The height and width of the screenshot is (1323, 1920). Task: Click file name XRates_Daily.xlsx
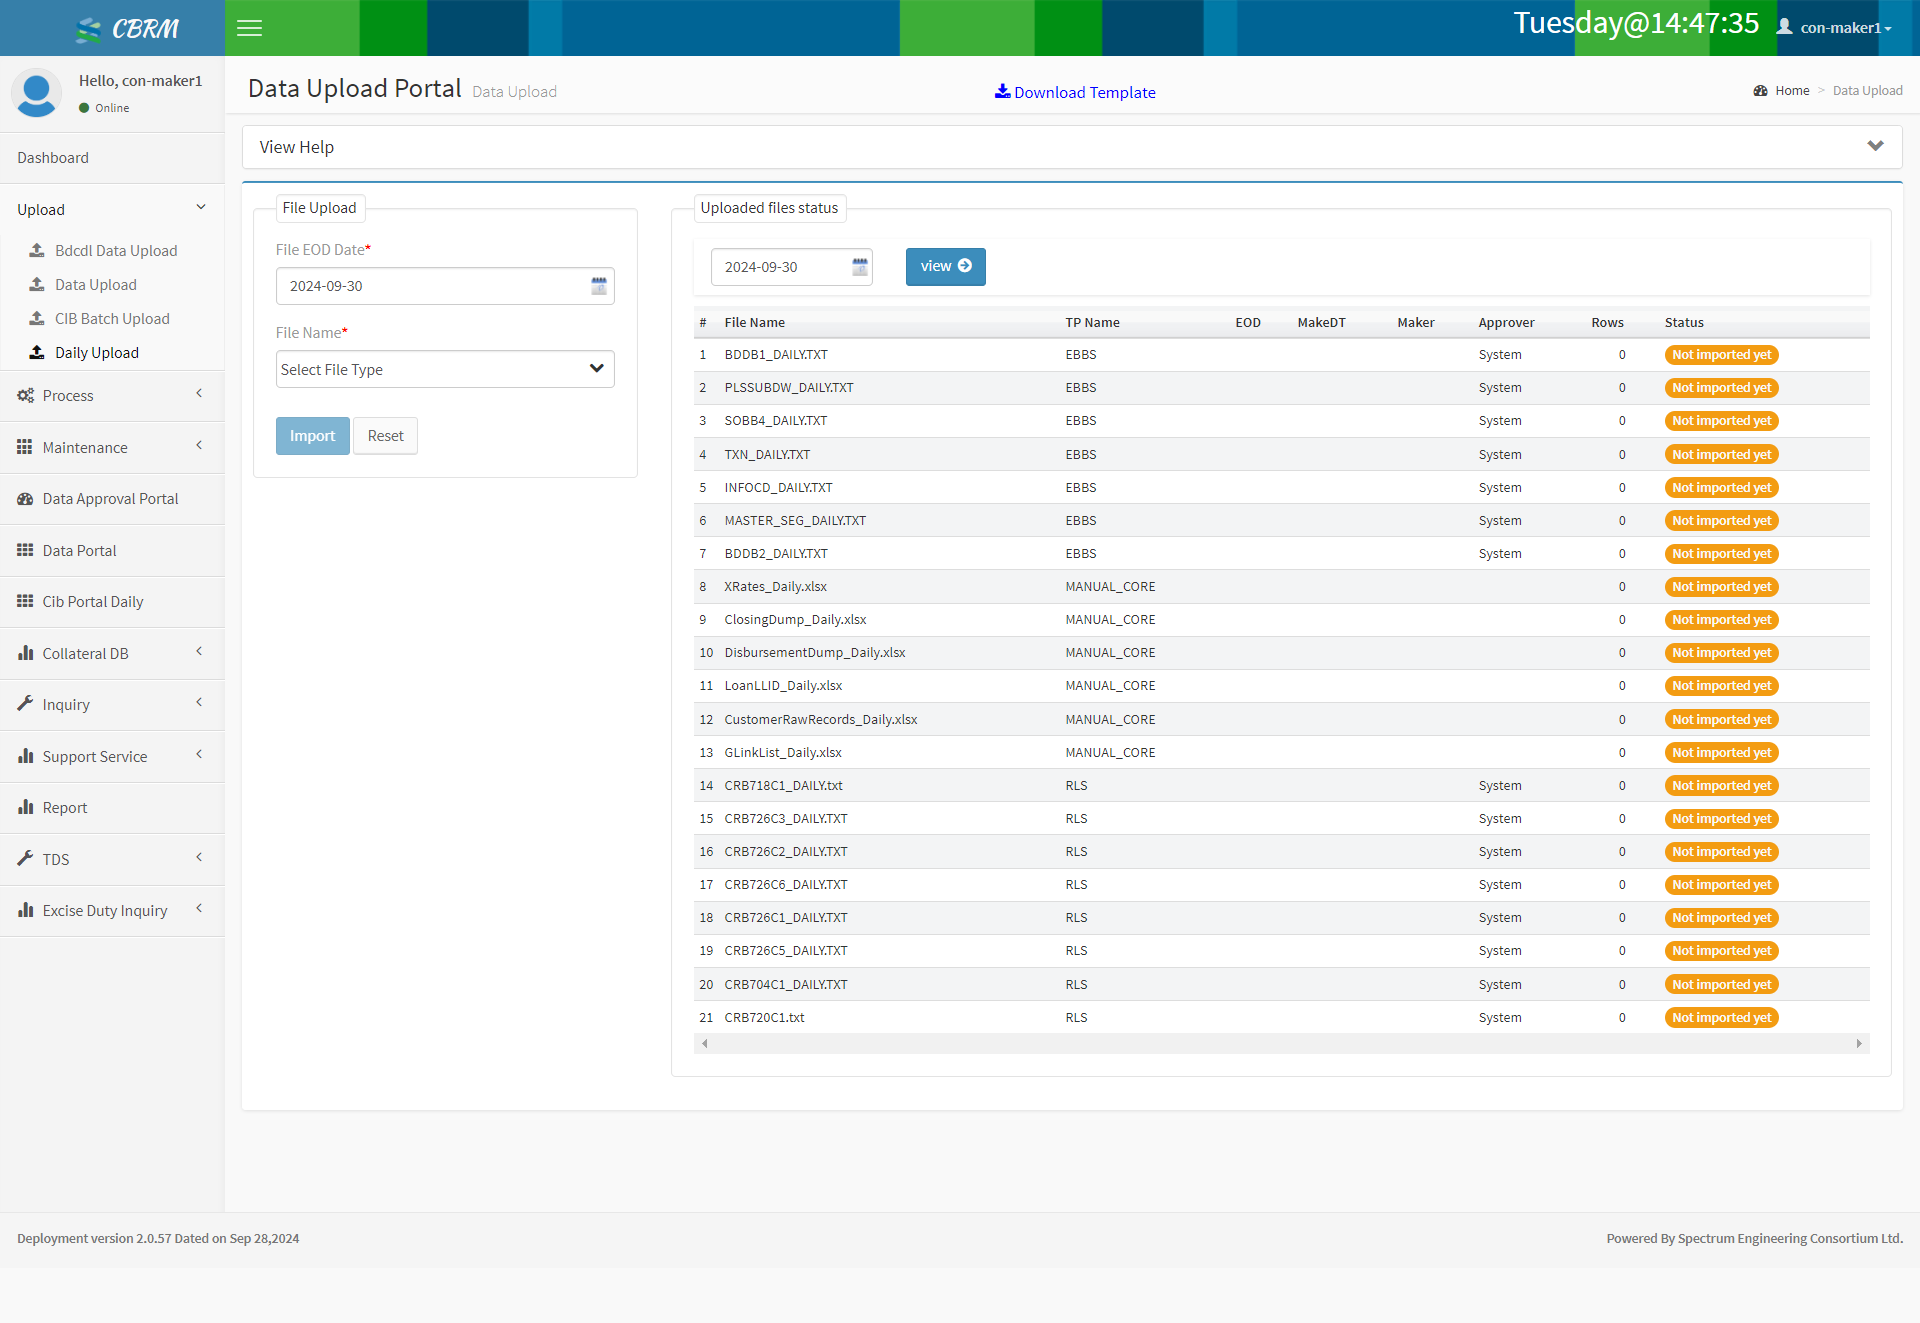(x=775, y=587)
